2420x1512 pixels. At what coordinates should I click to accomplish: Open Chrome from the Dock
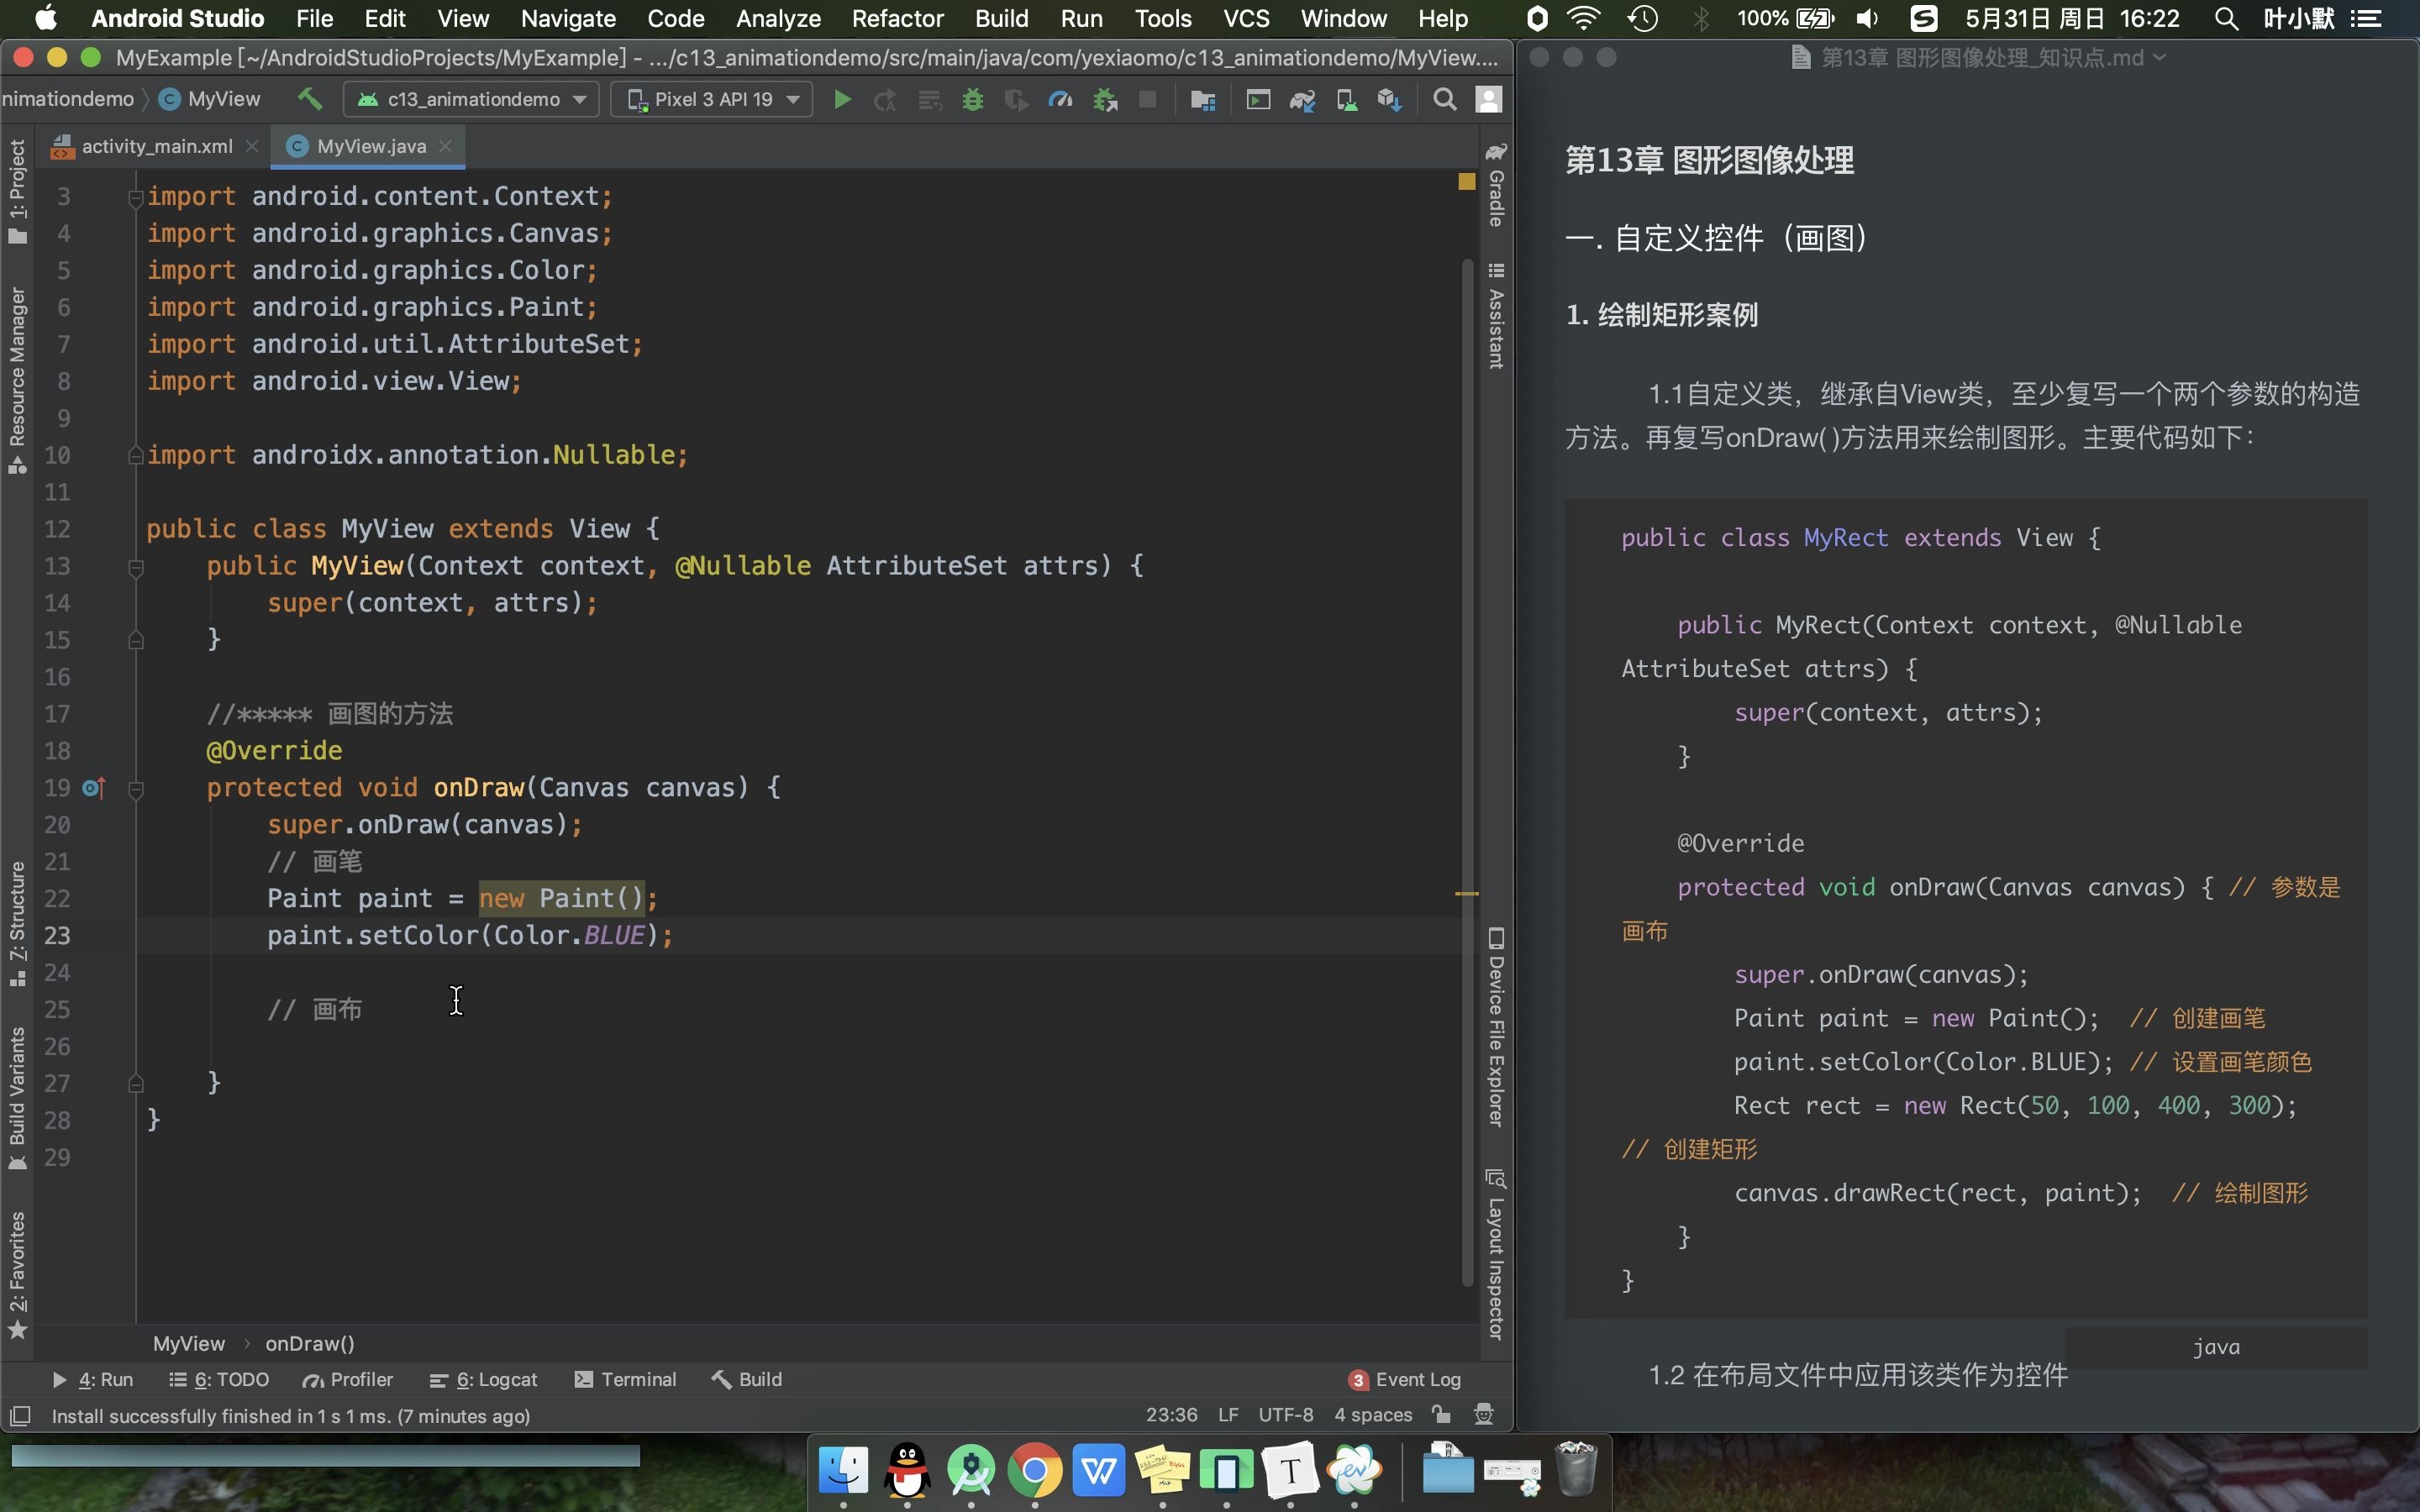click(x=1035, y=1471)
